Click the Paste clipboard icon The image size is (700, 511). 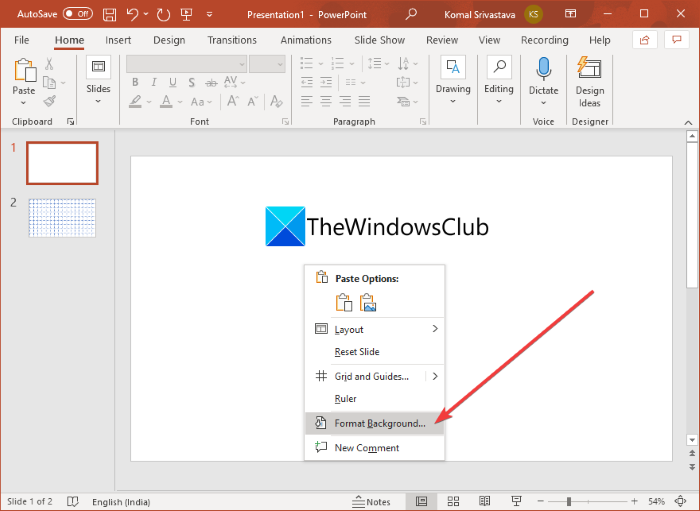click(25, 71)
